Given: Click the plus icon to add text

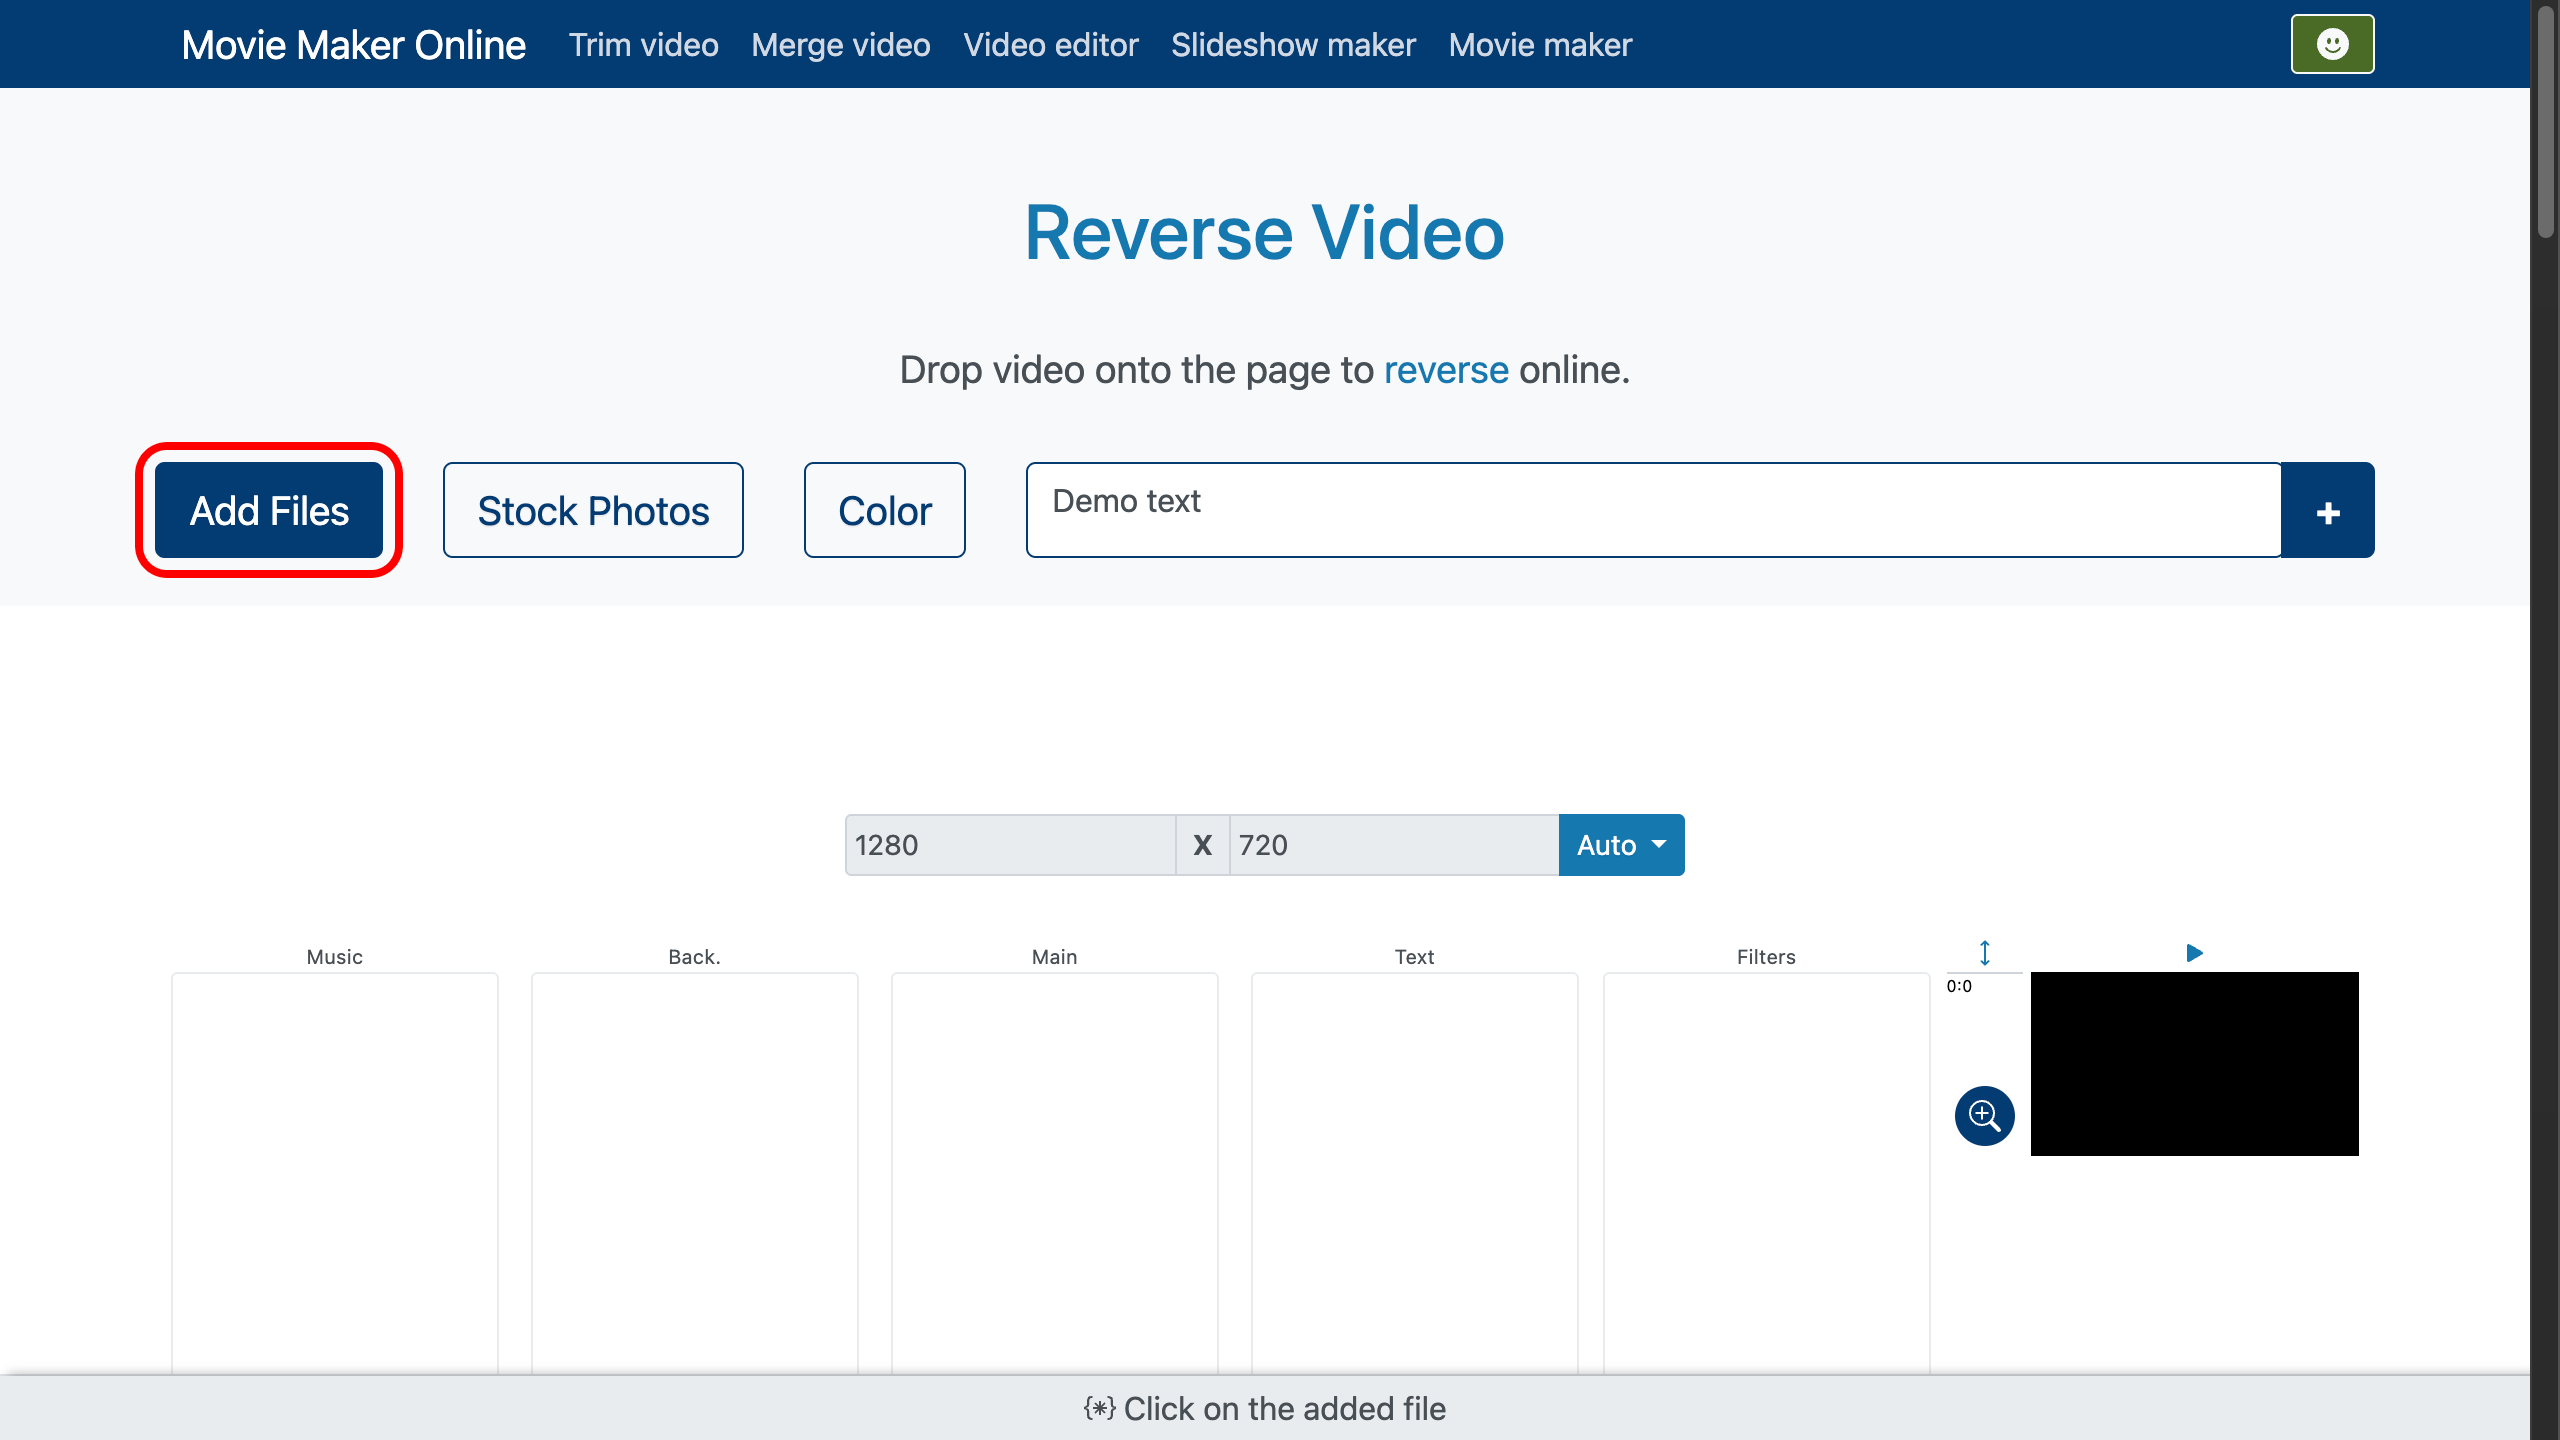Looking at the screenshot, I should click(2328, 510).
